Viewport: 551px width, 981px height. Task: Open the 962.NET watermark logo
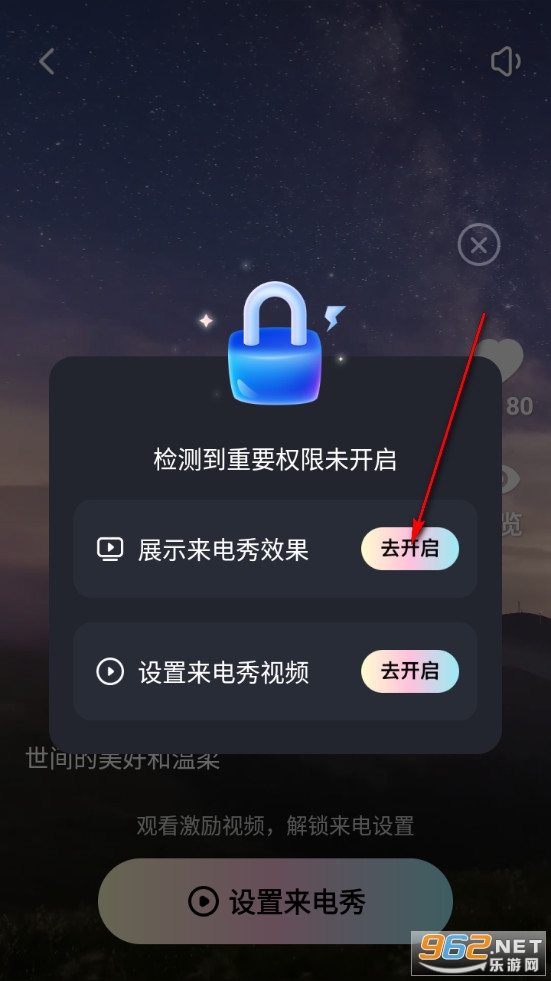point(480,955)
